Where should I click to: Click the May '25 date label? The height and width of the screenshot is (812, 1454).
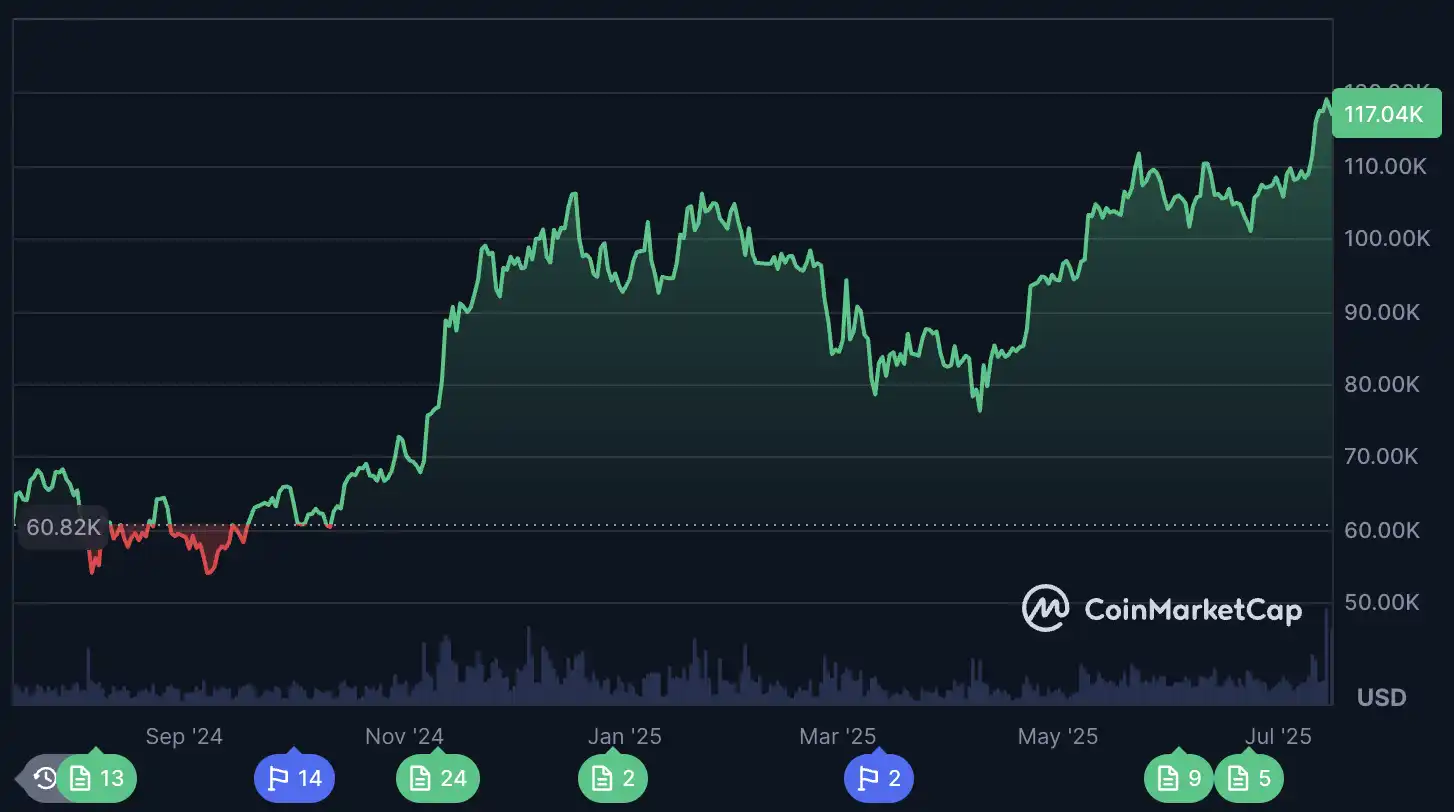click(1058, 737)
